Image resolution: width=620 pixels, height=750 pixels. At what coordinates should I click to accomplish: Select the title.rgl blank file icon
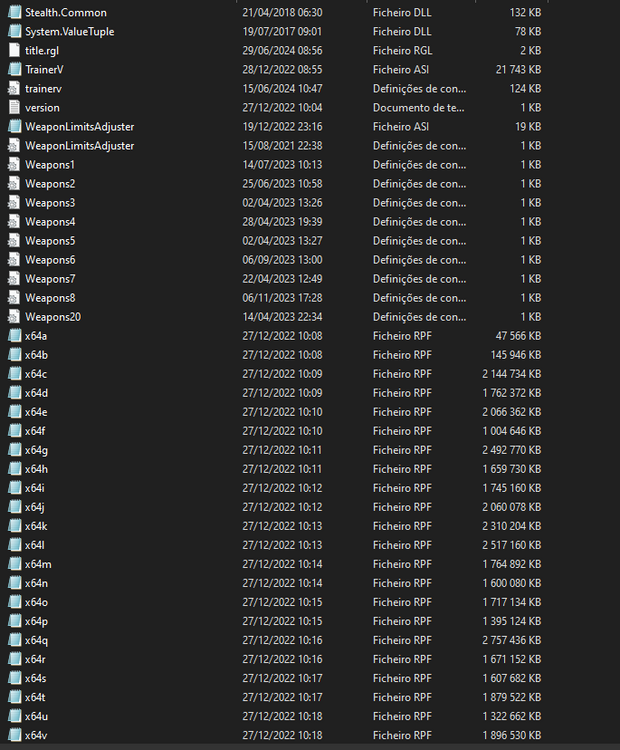coord(14,51)
